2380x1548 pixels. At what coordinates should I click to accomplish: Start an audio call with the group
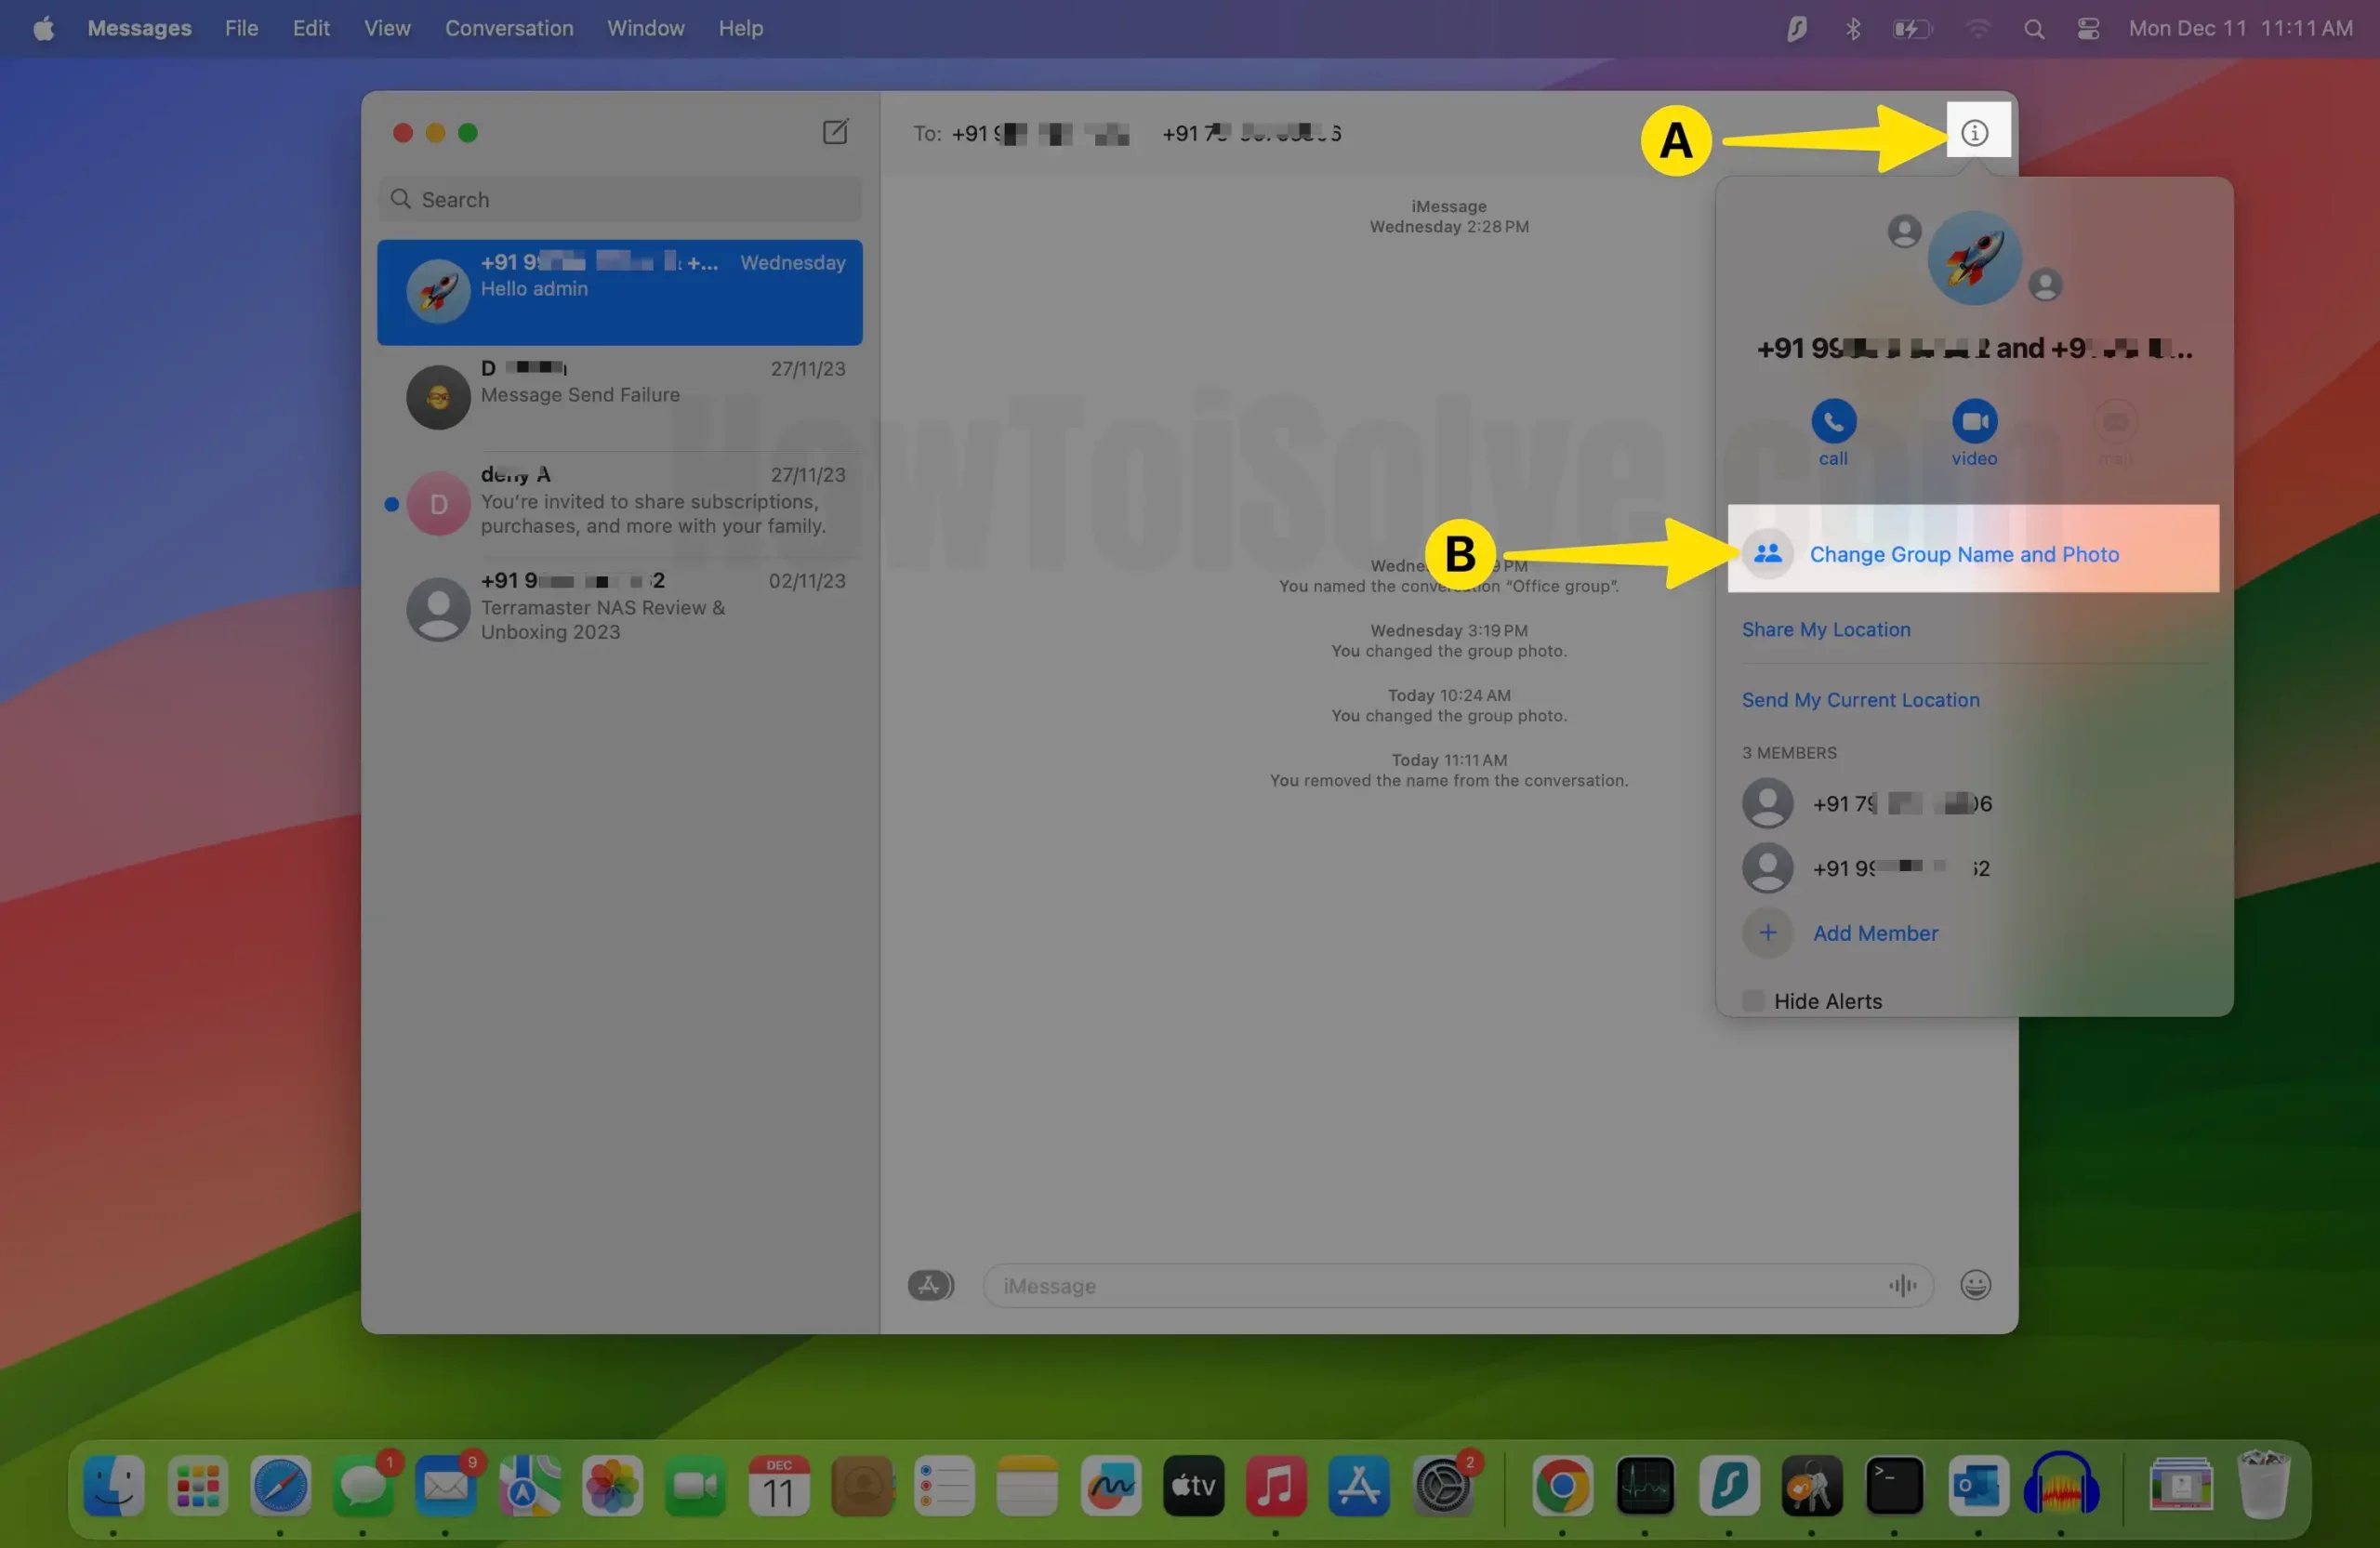click(1832, 421)
